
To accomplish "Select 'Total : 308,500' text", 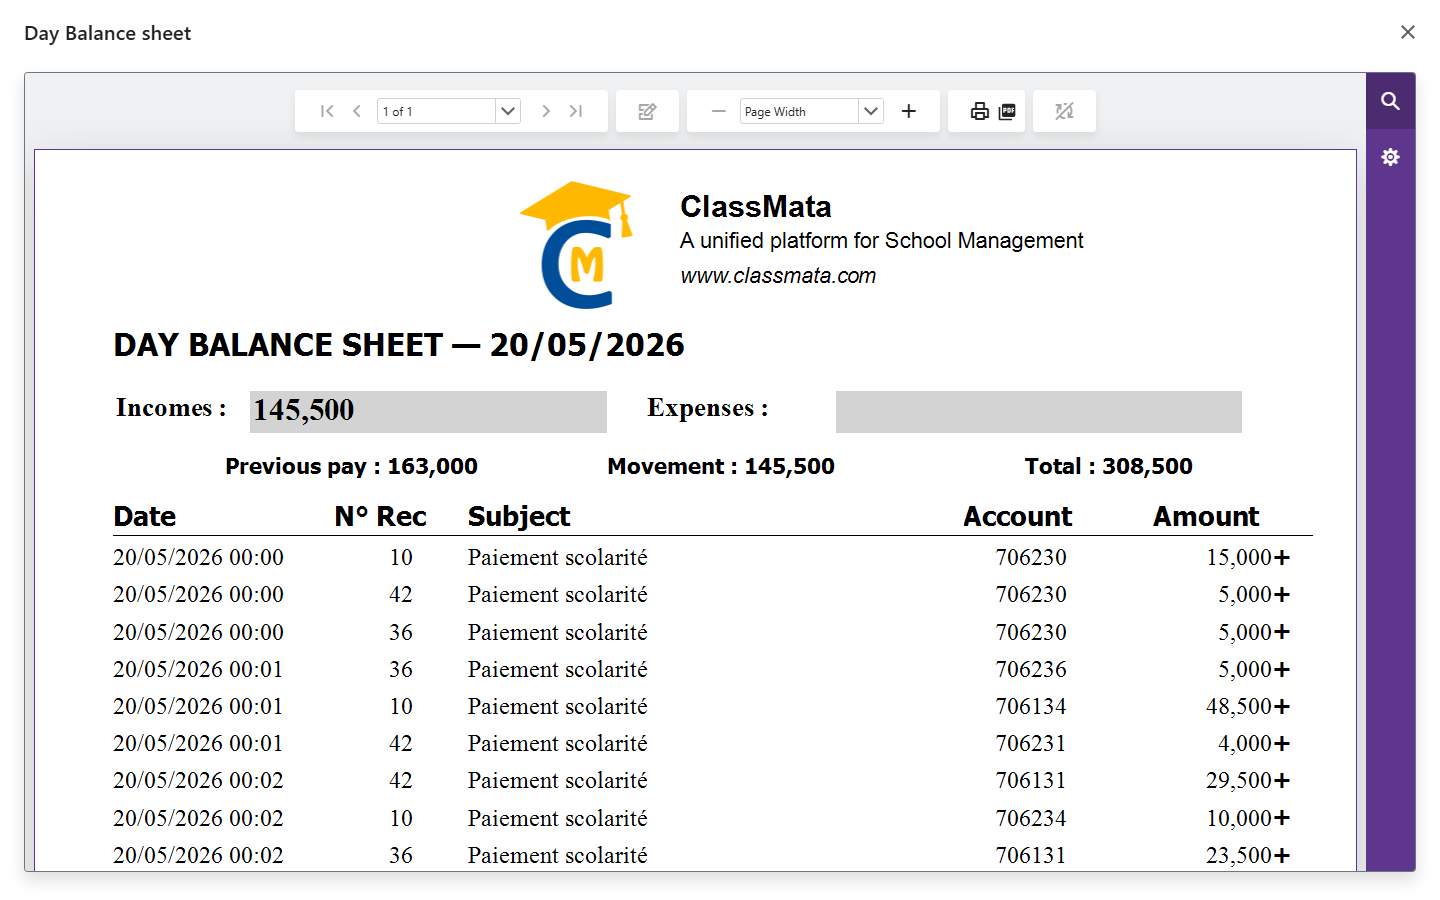I will click(1109, 466).
